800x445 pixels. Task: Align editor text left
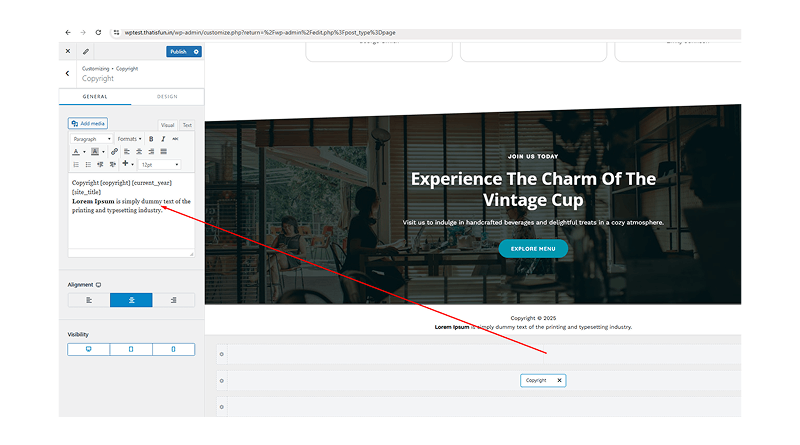tap(127, 152)
